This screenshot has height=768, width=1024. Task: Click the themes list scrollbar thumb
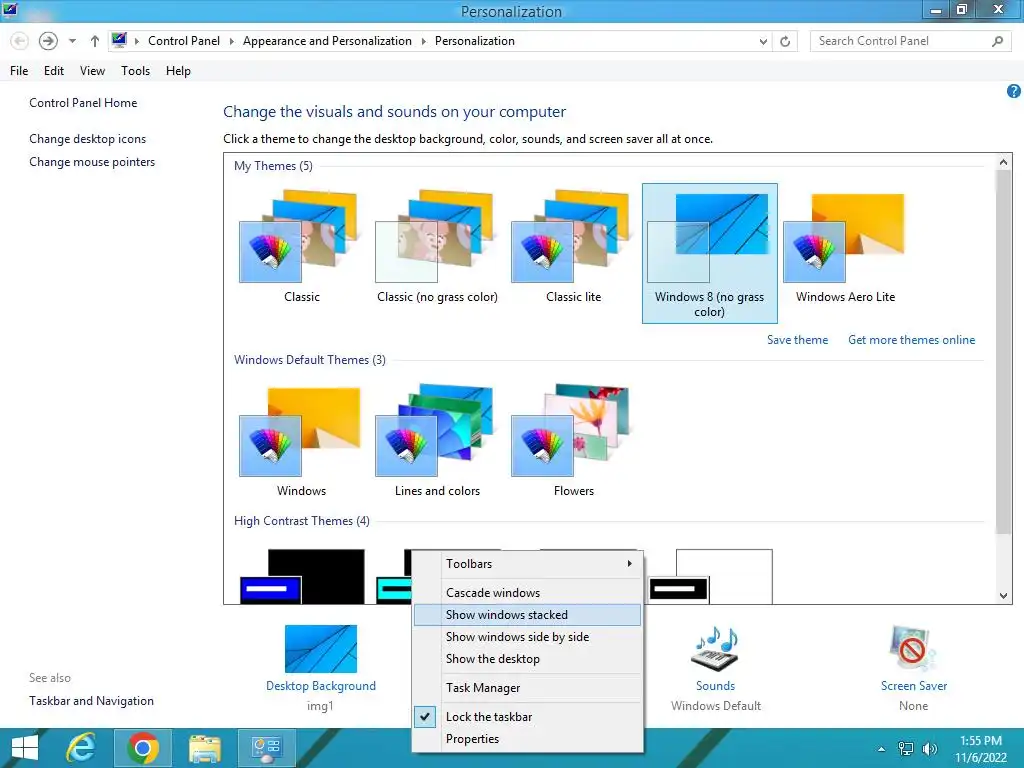click(1003, 353)
